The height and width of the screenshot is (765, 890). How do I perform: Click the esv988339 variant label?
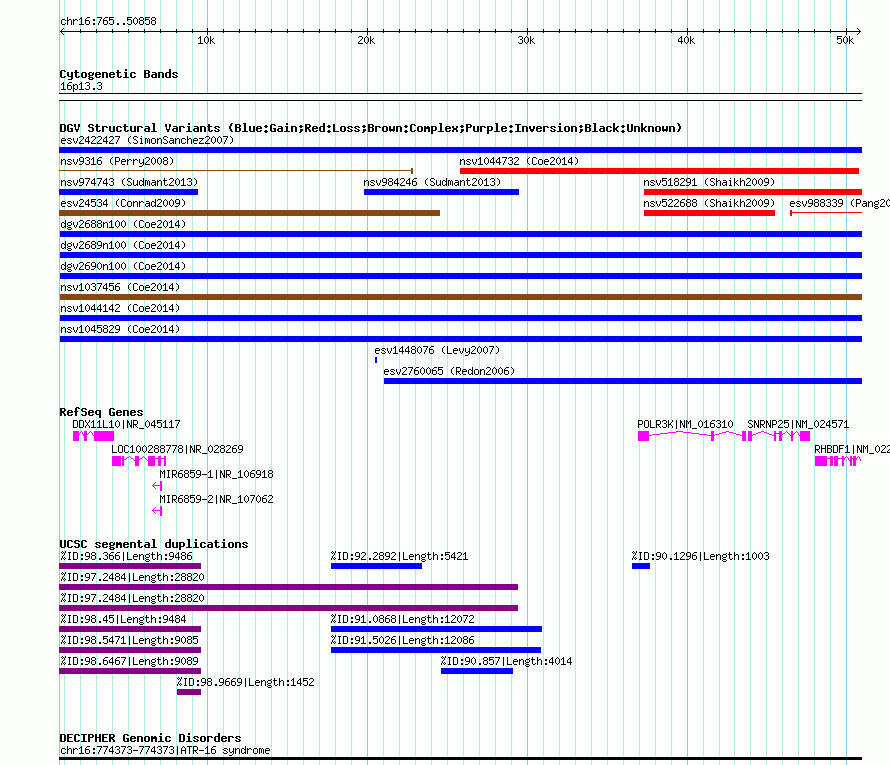click(x=839, y=203)
